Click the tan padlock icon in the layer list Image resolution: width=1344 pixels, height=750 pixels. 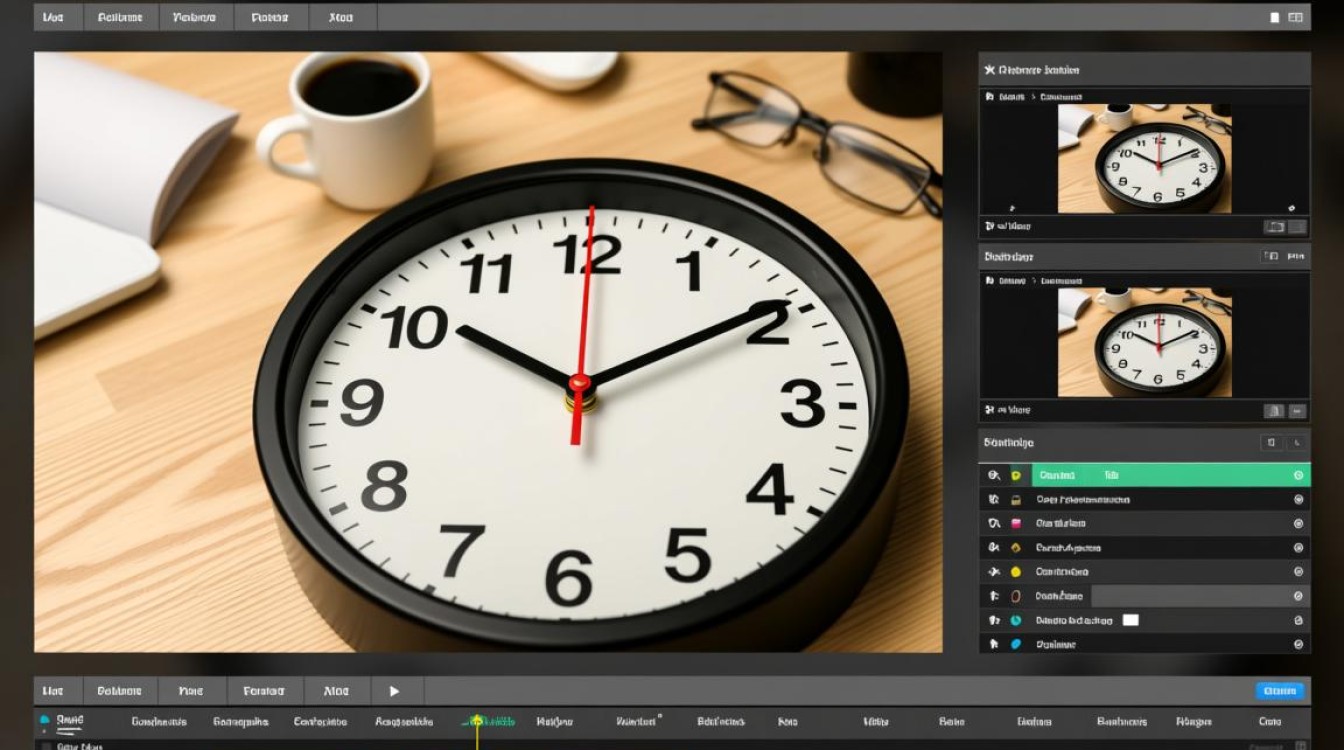pos(1015,500)
